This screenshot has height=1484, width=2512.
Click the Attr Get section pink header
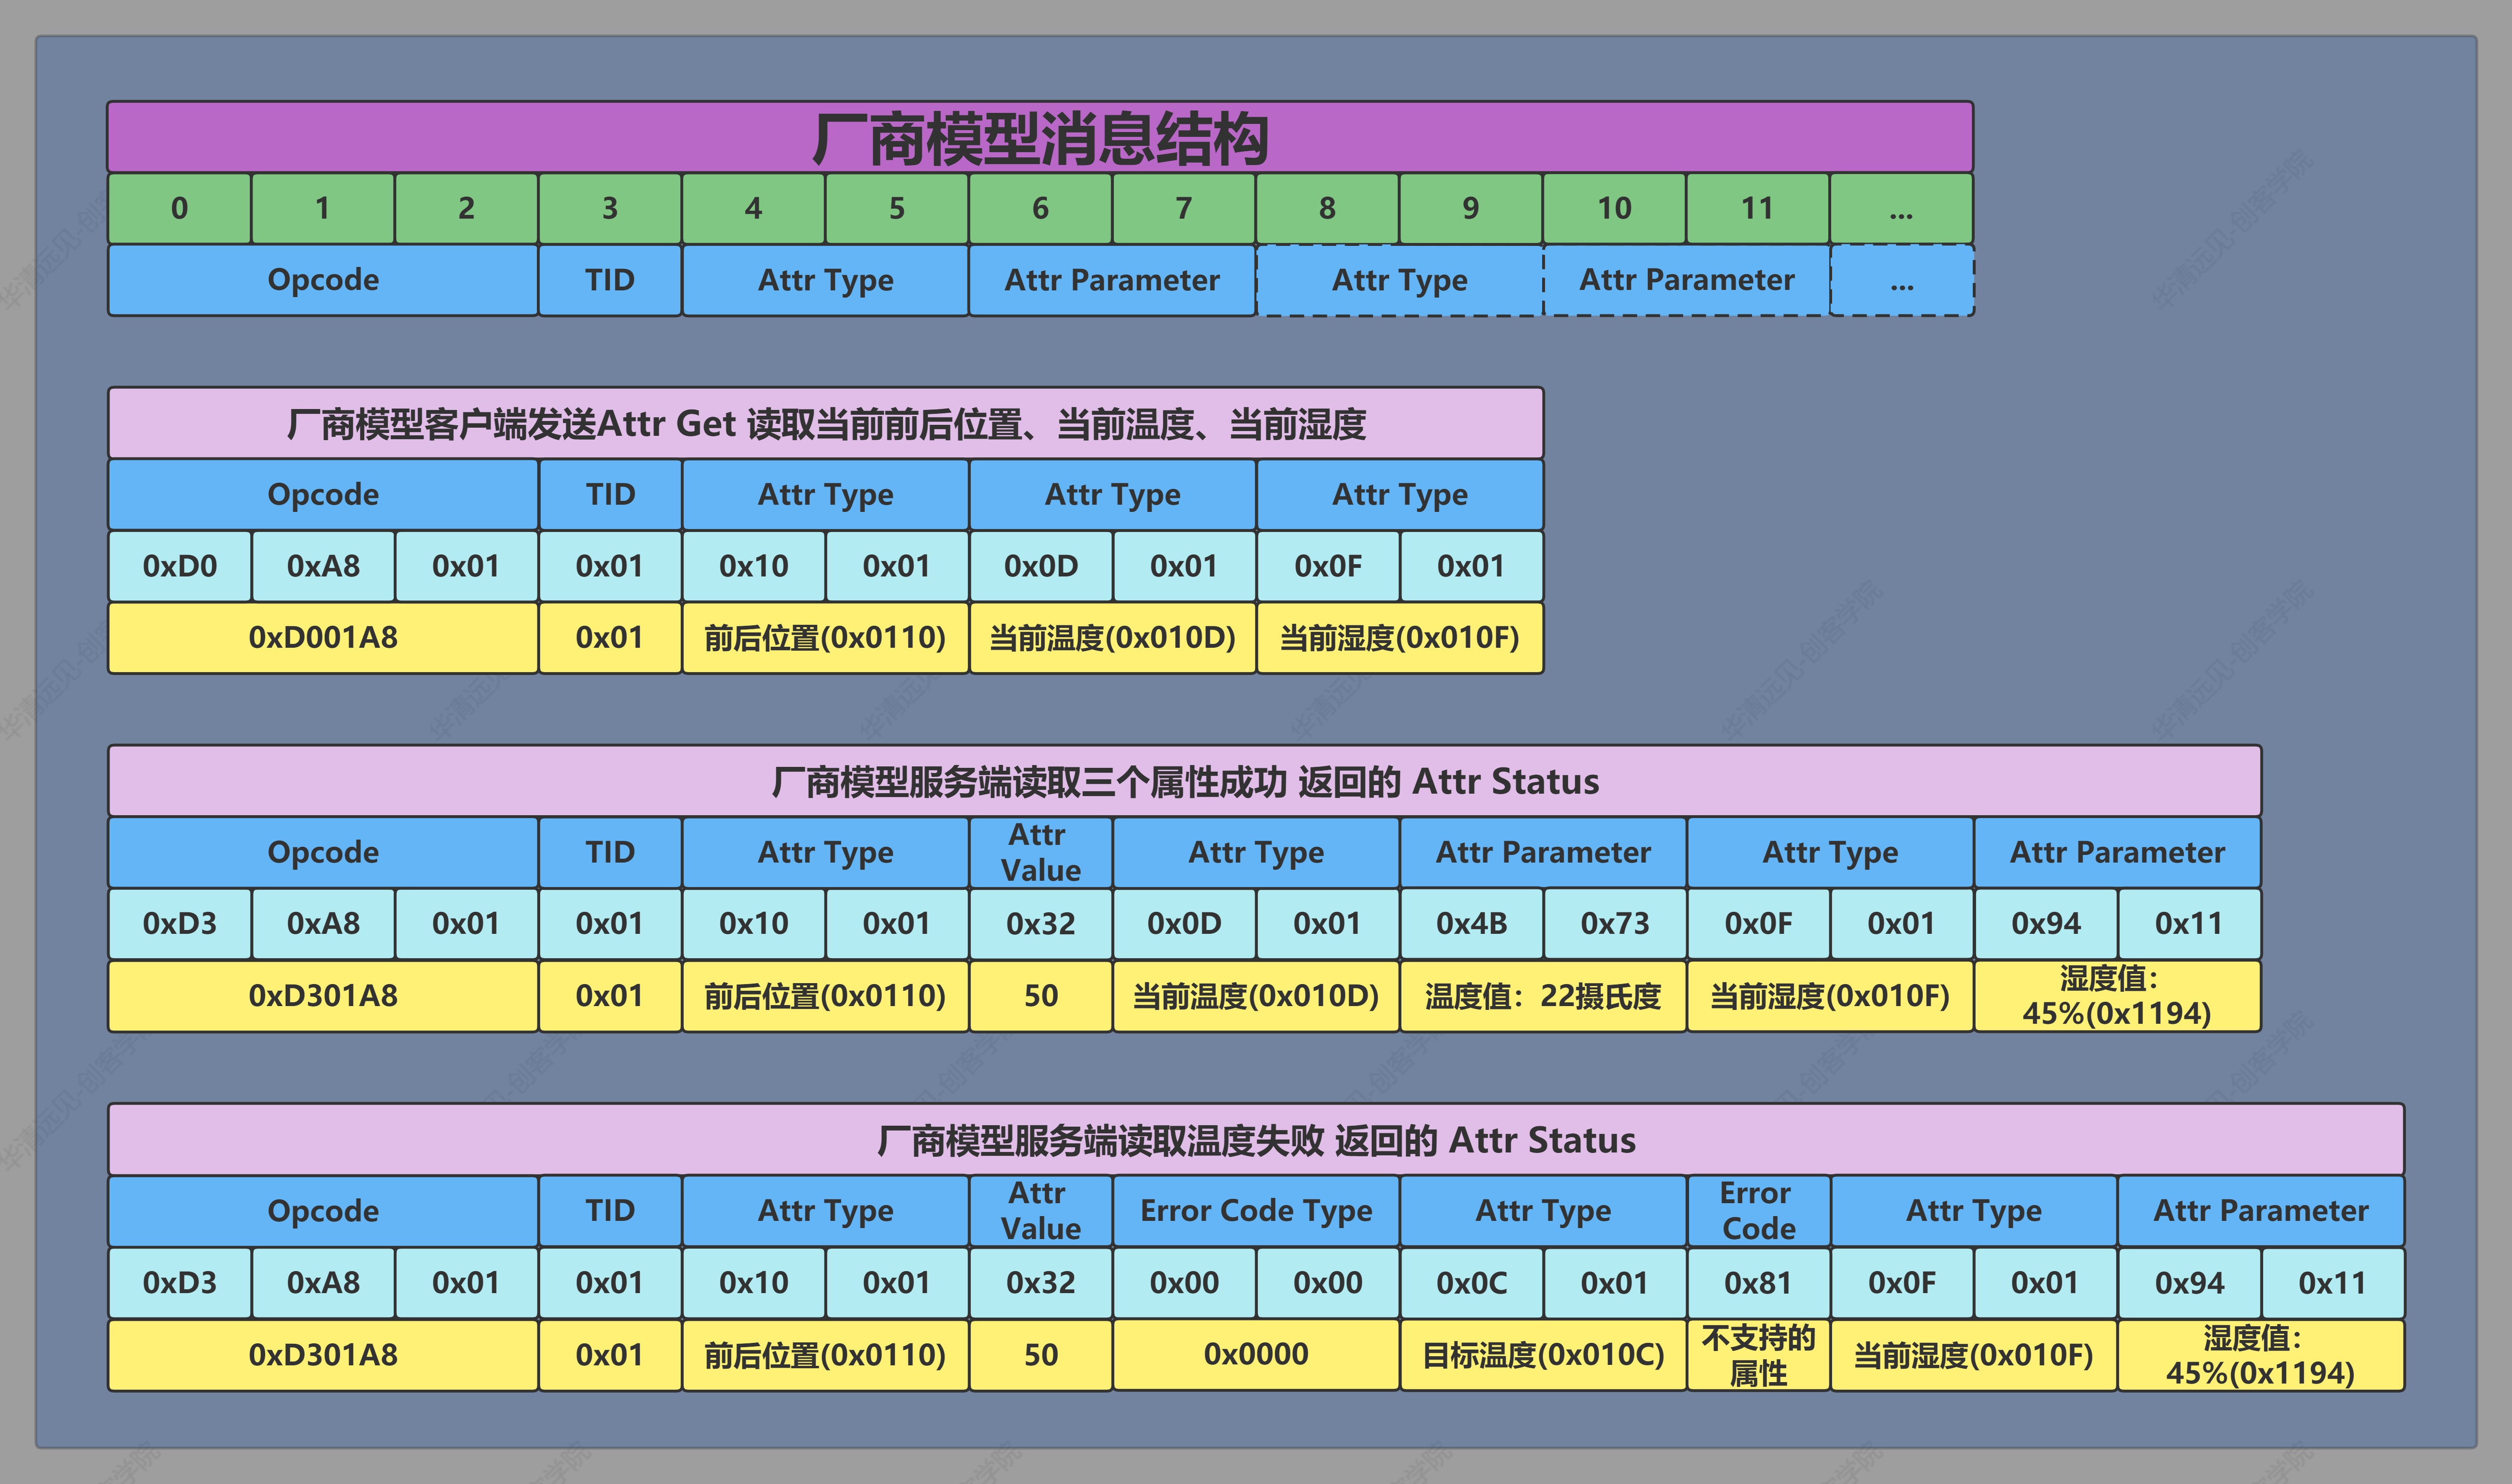826,423
